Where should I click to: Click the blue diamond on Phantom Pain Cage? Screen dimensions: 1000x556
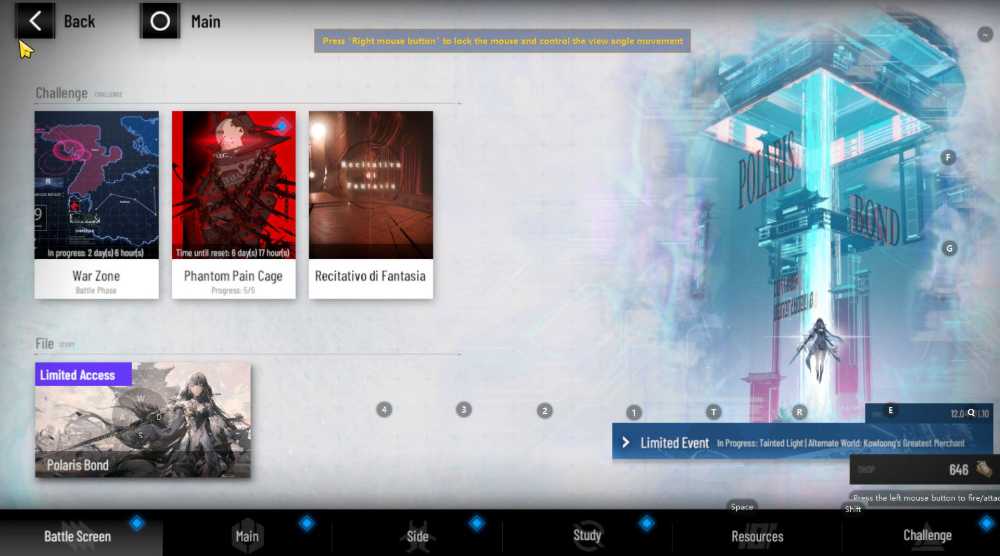(282, 126)
